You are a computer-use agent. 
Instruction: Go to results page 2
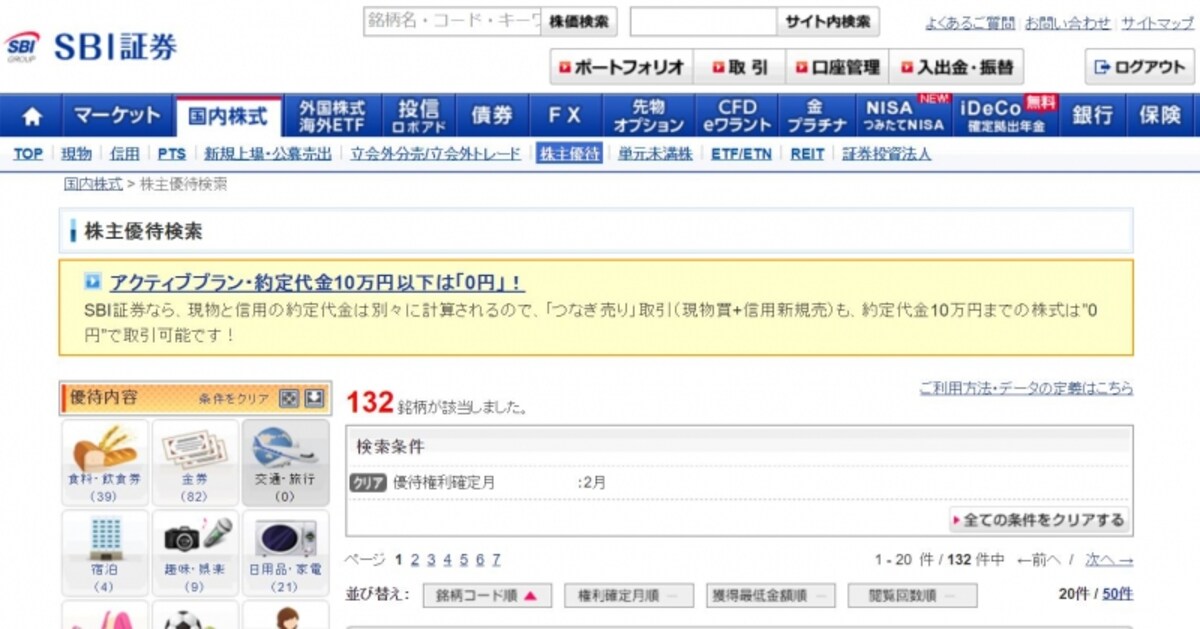[x=415, y=560]
